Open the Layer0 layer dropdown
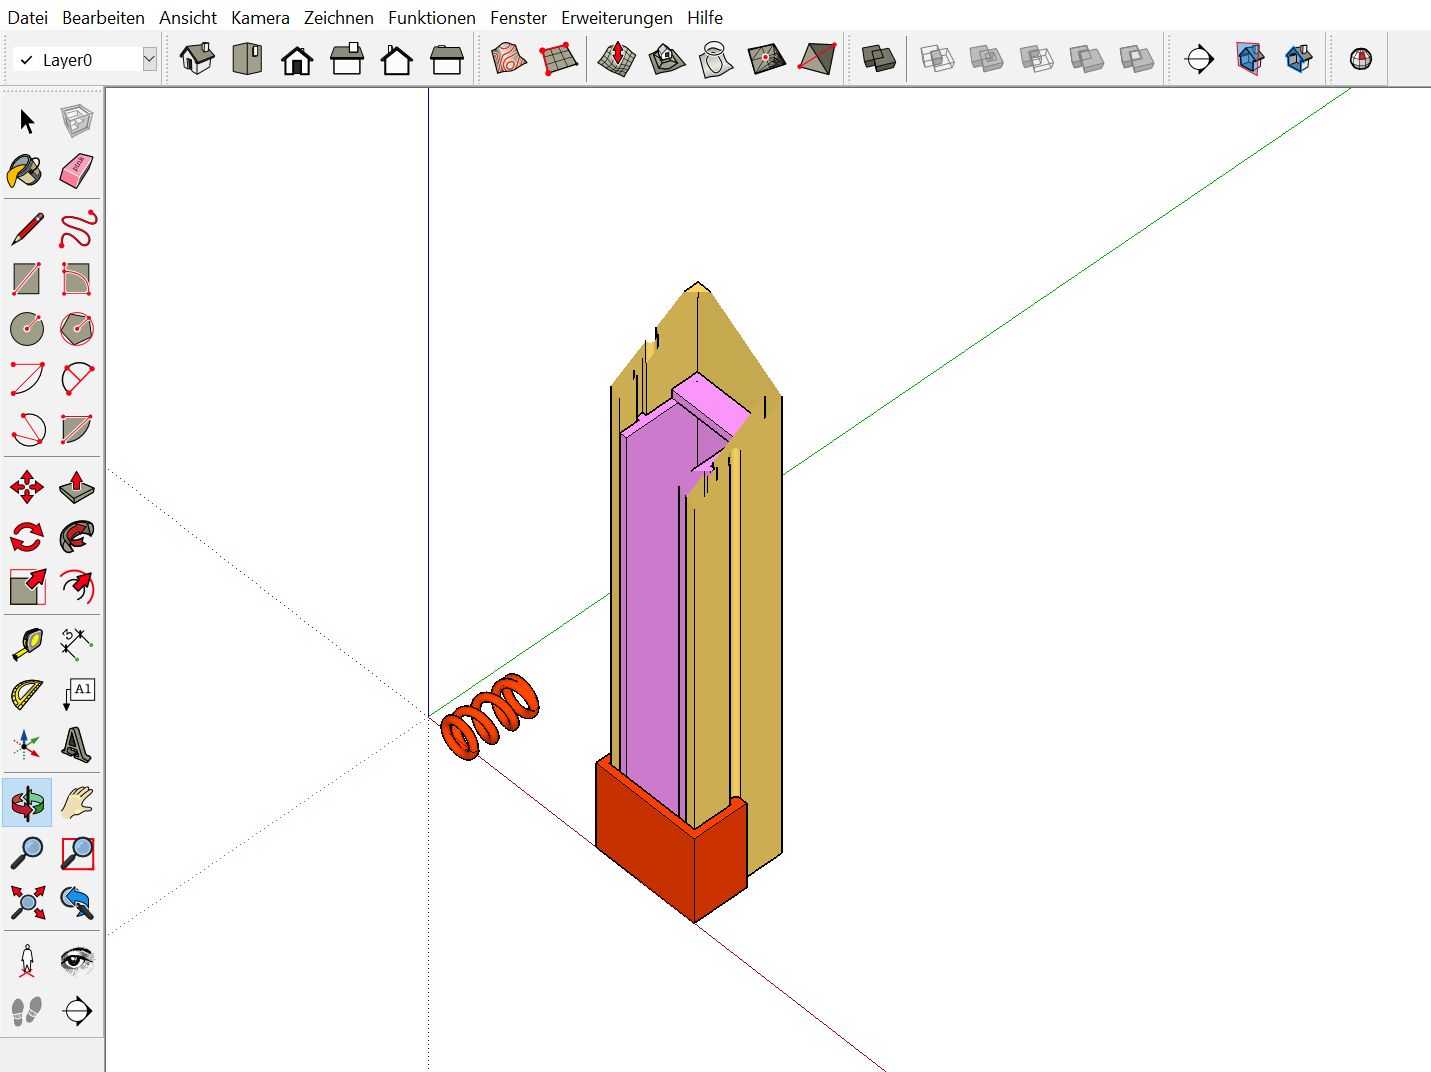 pyautogui.click(x=149, y=59)
